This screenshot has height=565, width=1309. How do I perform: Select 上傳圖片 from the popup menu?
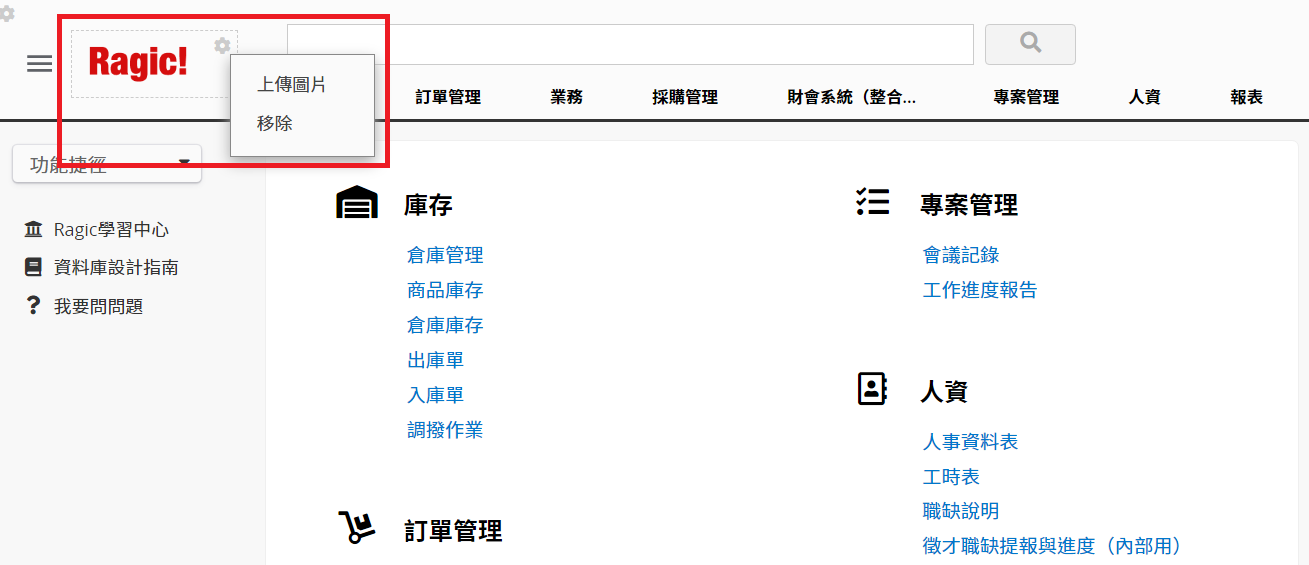(x=292, y=85)
